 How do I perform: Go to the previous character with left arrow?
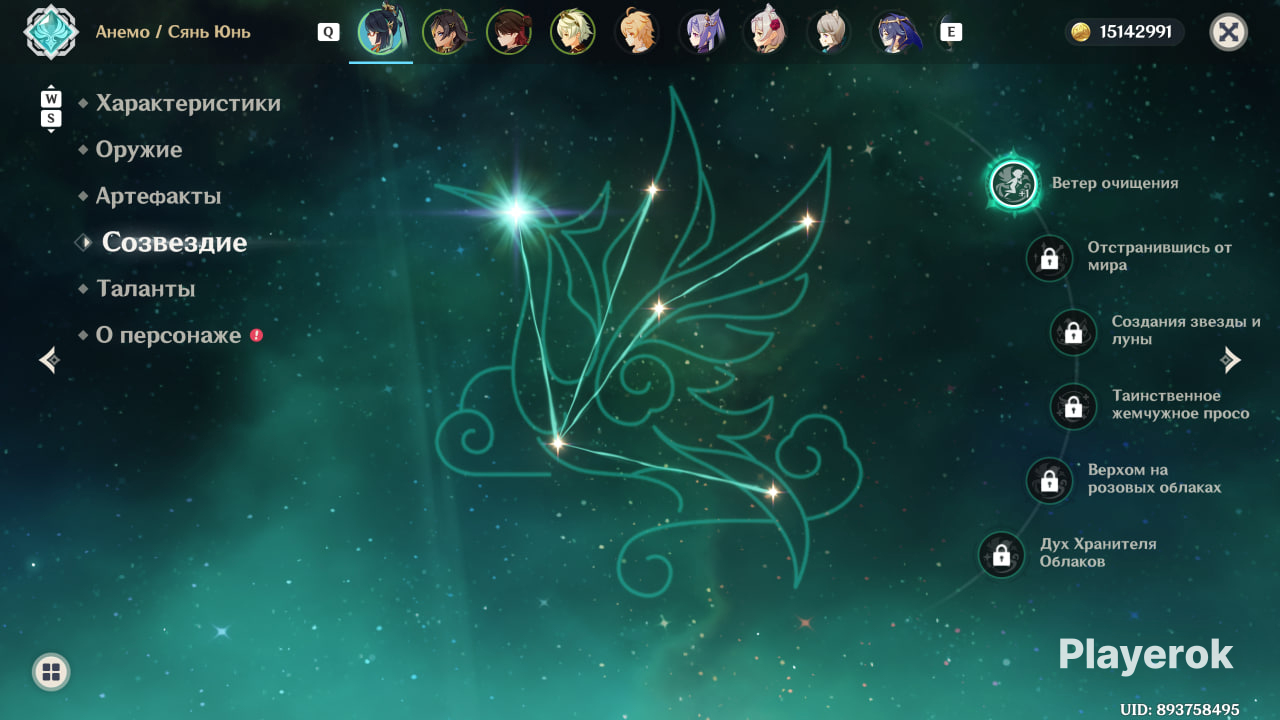tap(49, 360)
